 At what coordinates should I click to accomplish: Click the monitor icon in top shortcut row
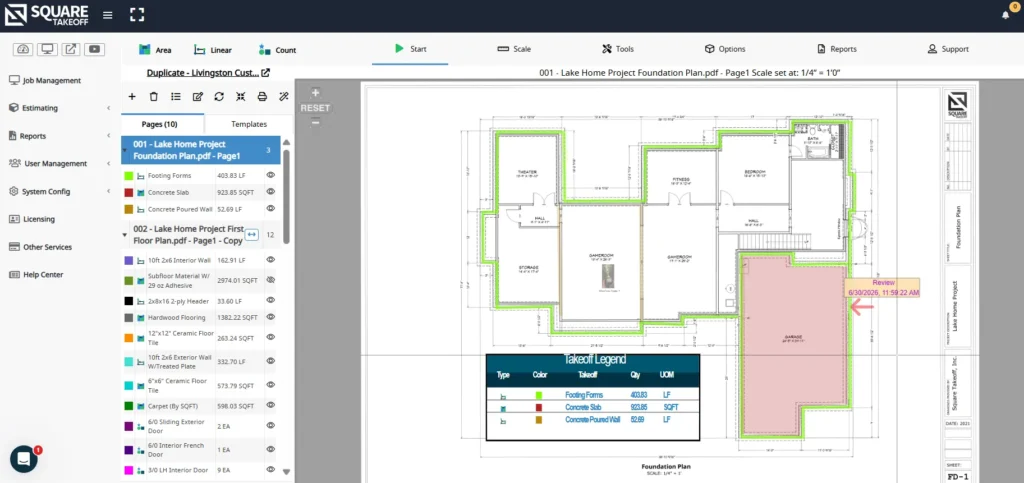(48, 49)
